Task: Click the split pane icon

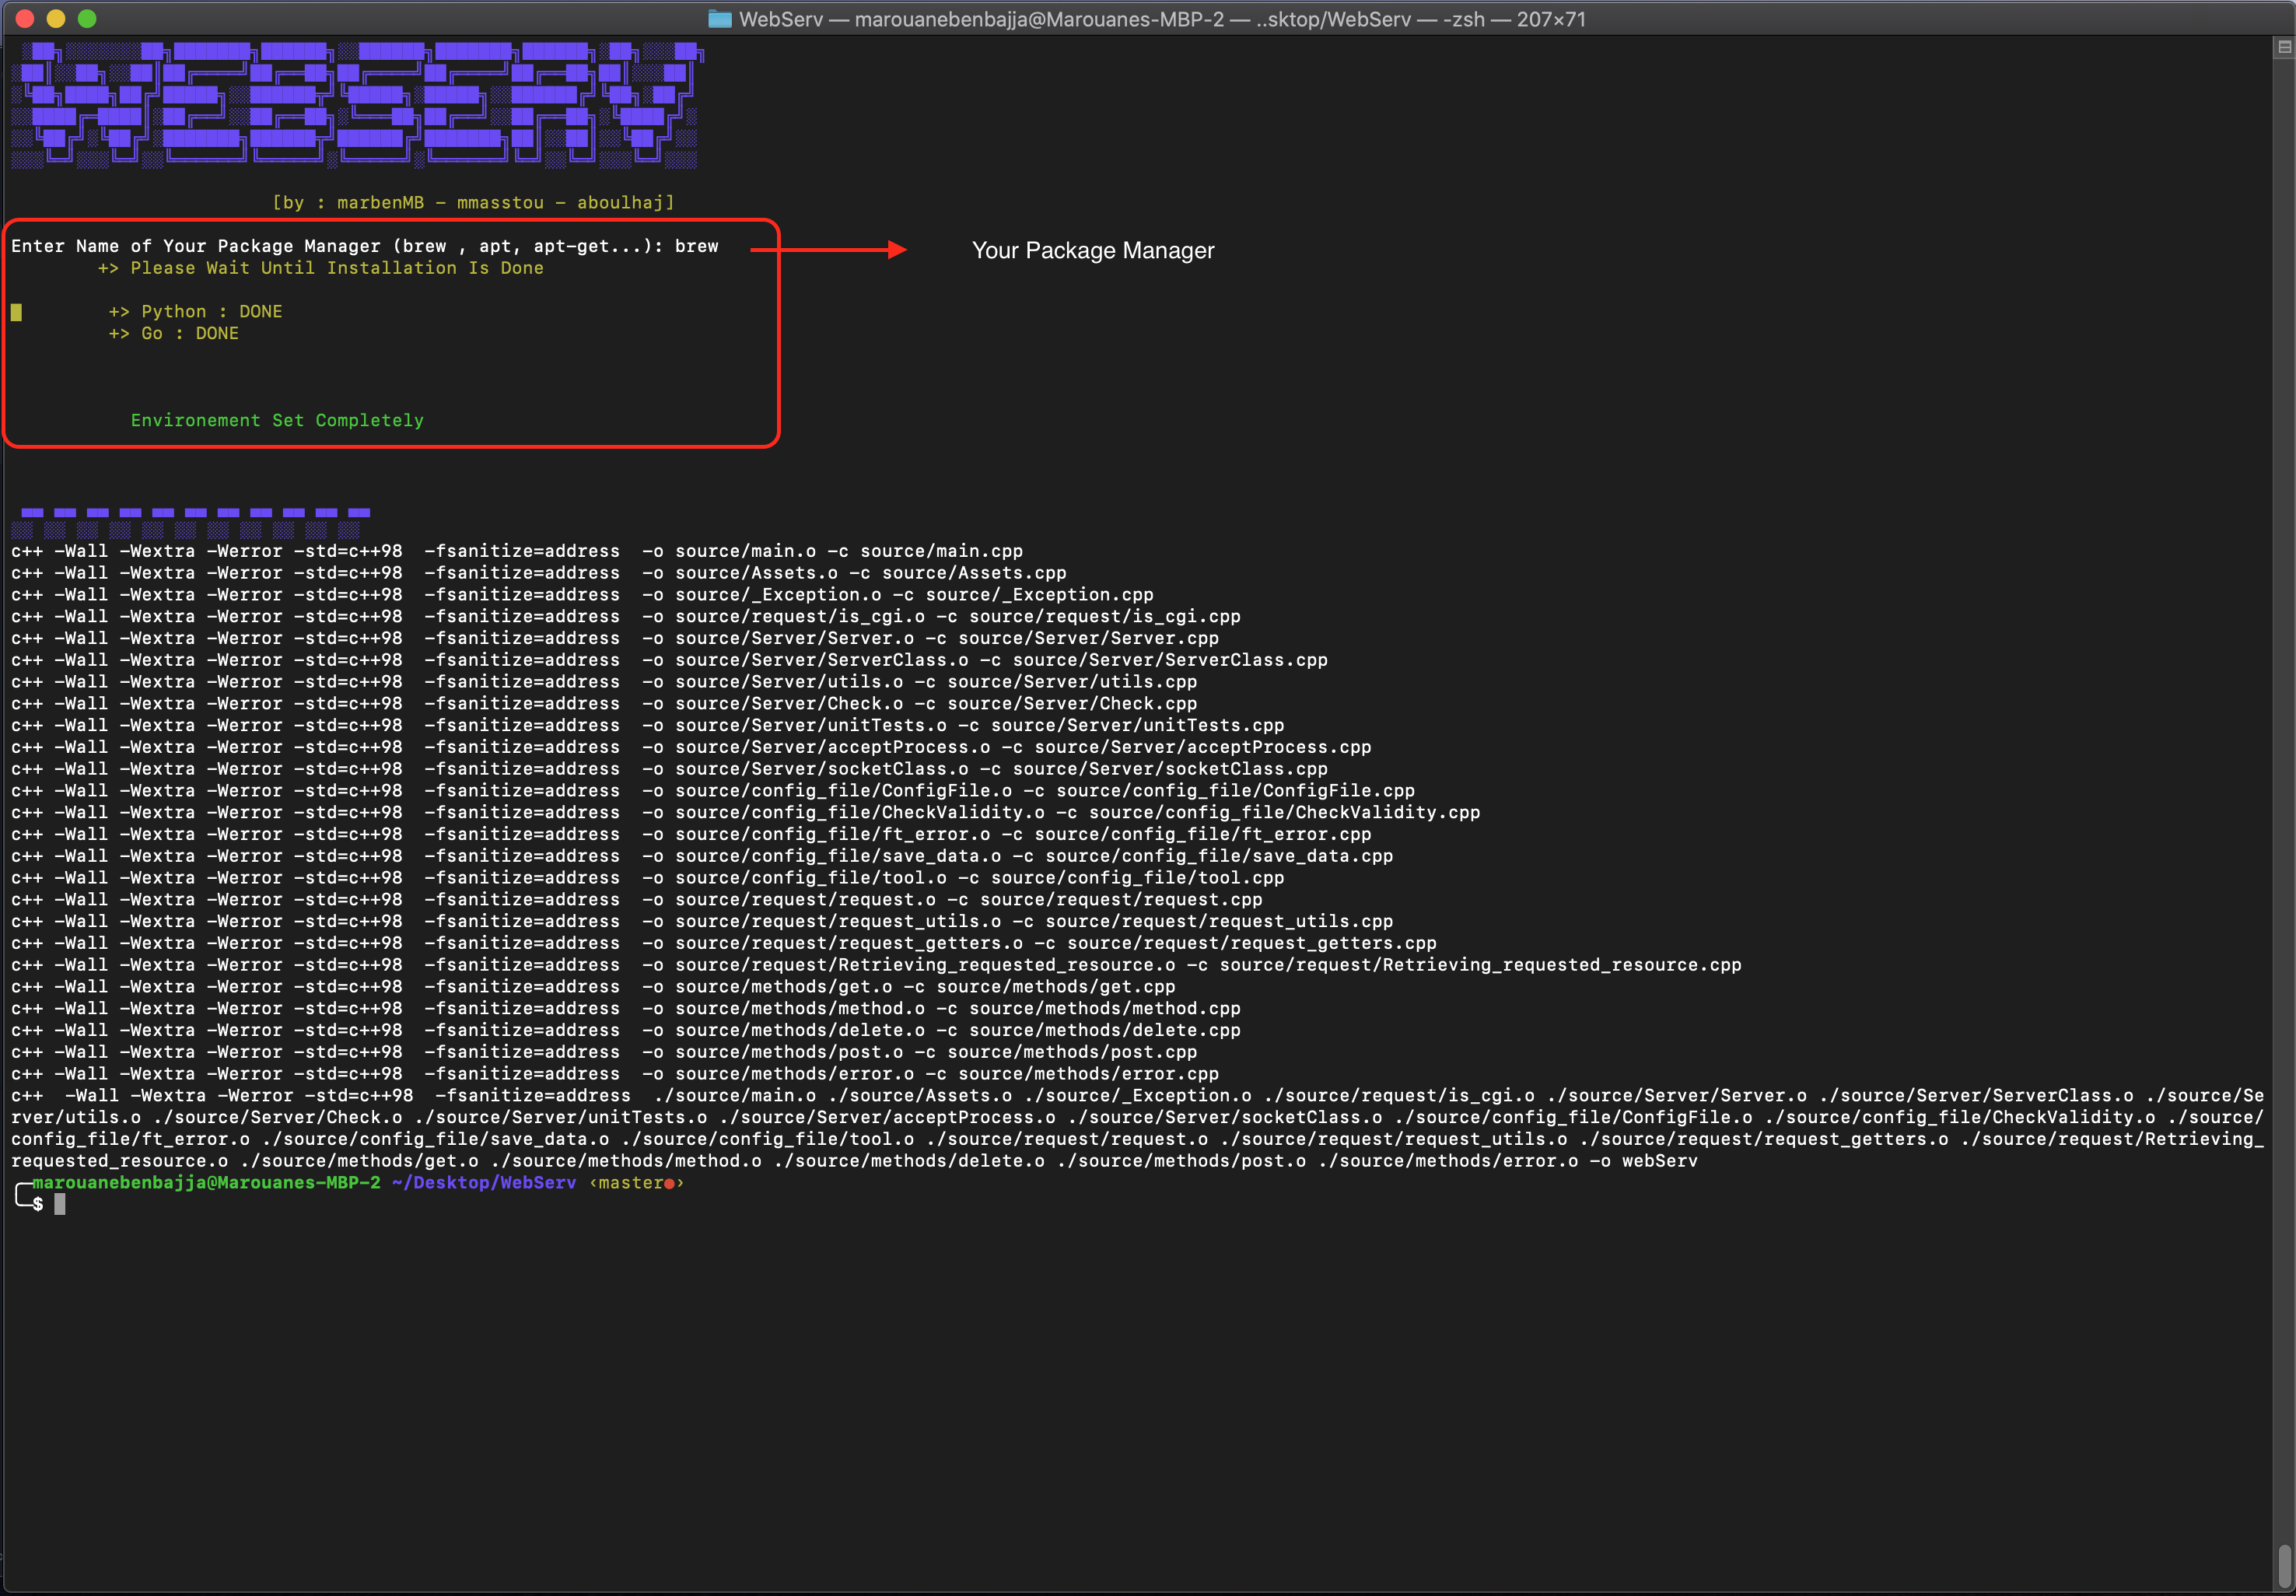Action: tap(2284, 46)
